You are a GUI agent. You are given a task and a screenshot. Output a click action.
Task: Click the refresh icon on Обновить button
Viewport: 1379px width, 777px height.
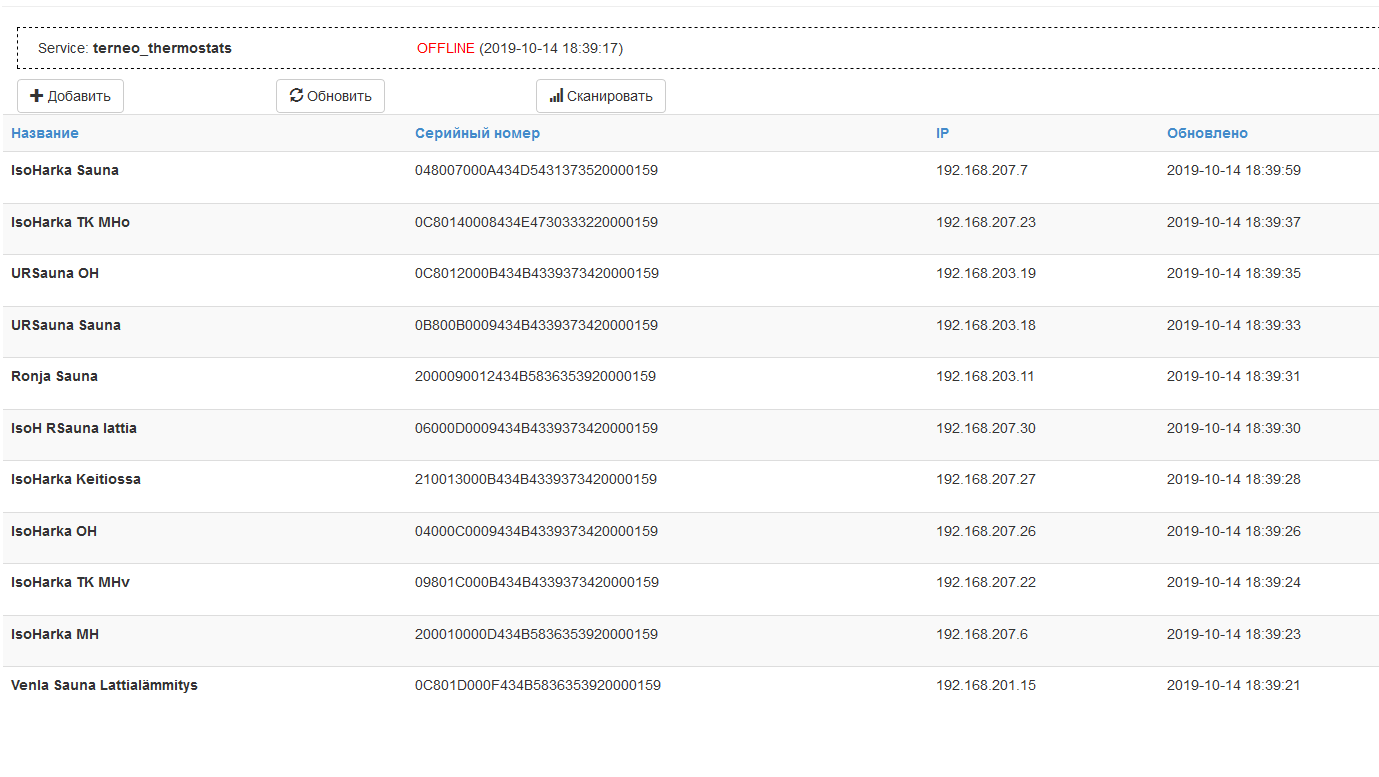[x=296, y=96]
